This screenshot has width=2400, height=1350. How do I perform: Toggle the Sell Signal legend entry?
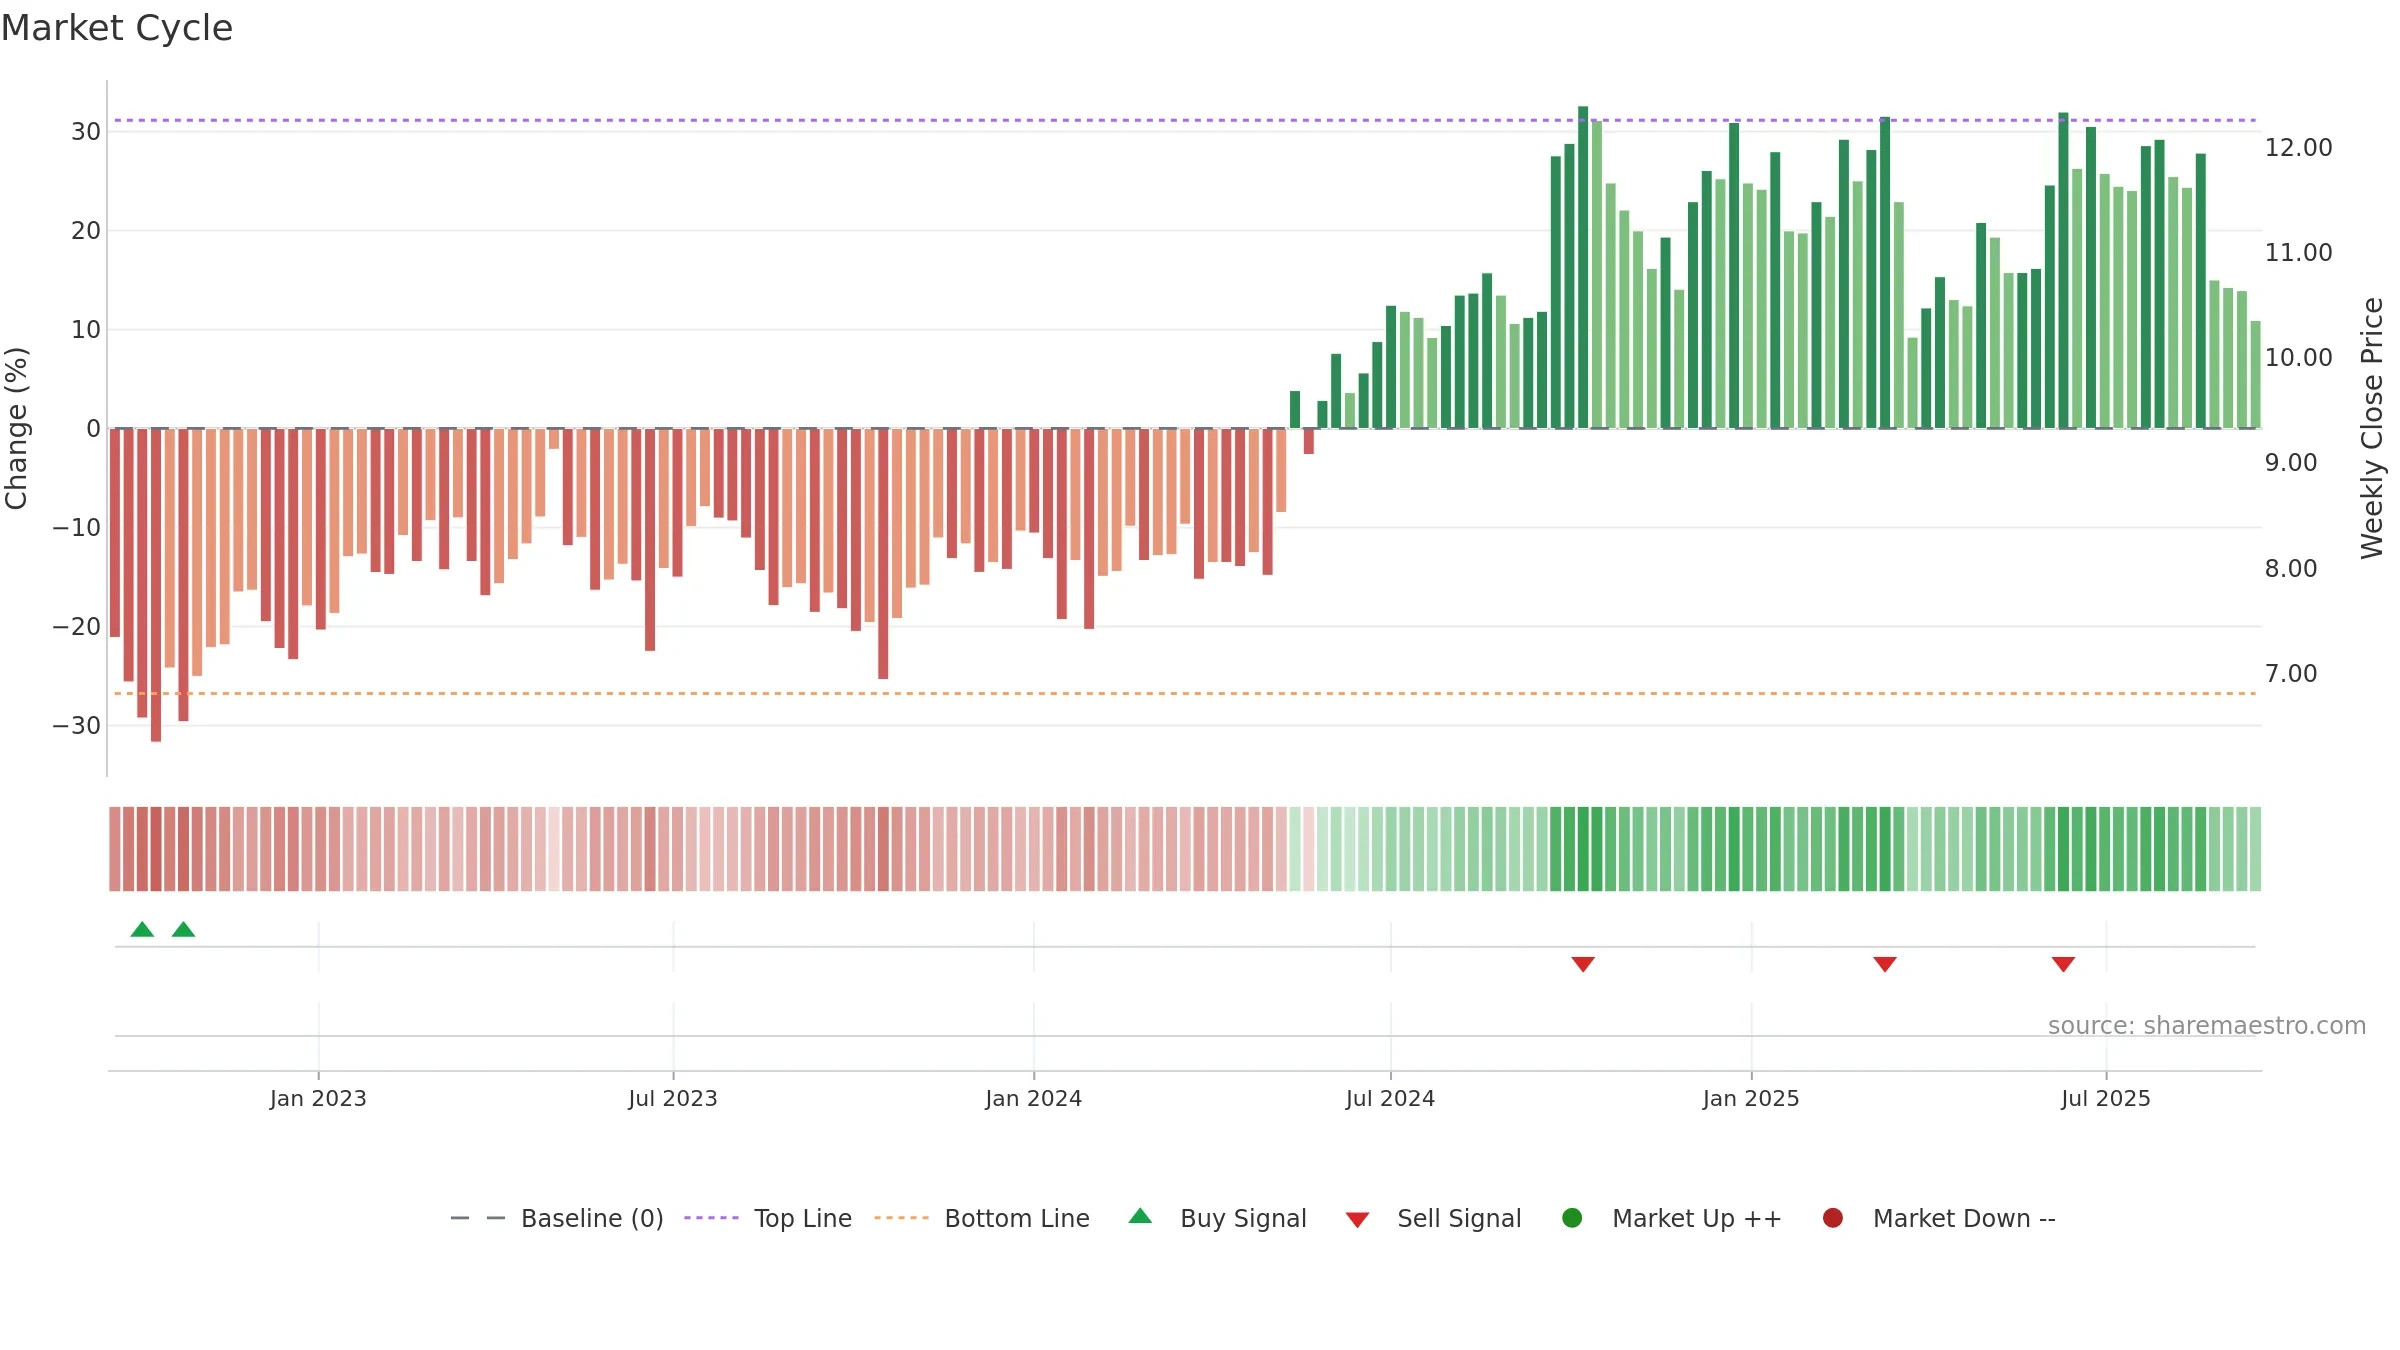pyautogui.click(x=1433, y=1218)
